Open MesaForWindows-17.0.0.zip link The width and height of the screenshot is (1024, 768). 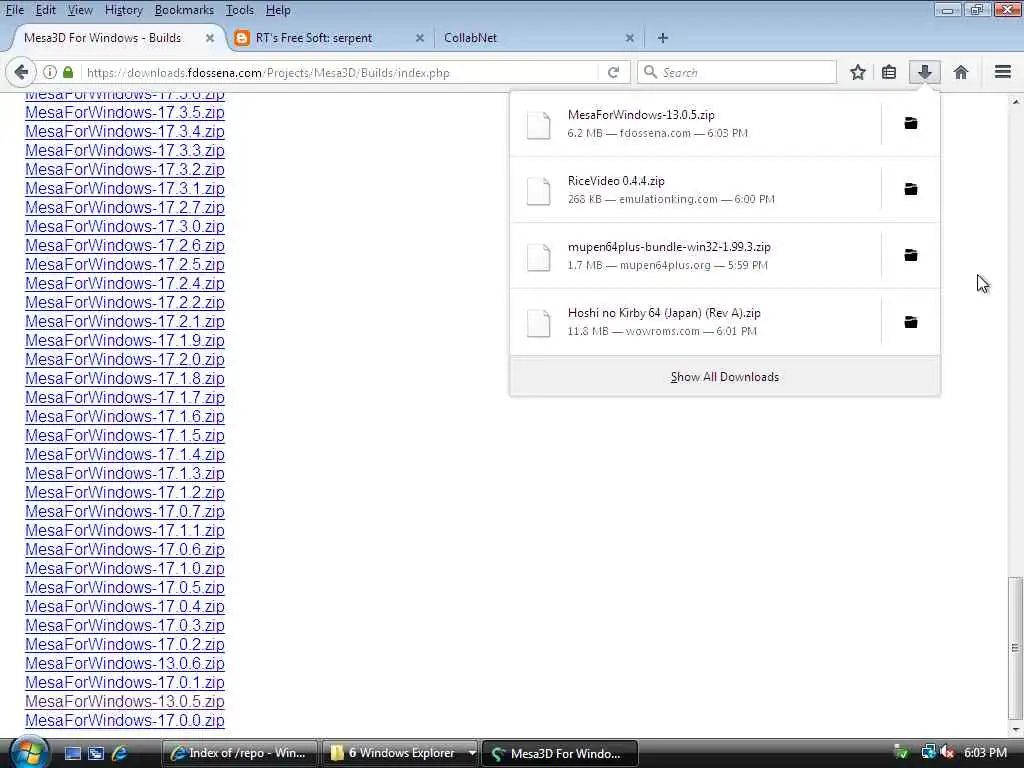(125, 720)
